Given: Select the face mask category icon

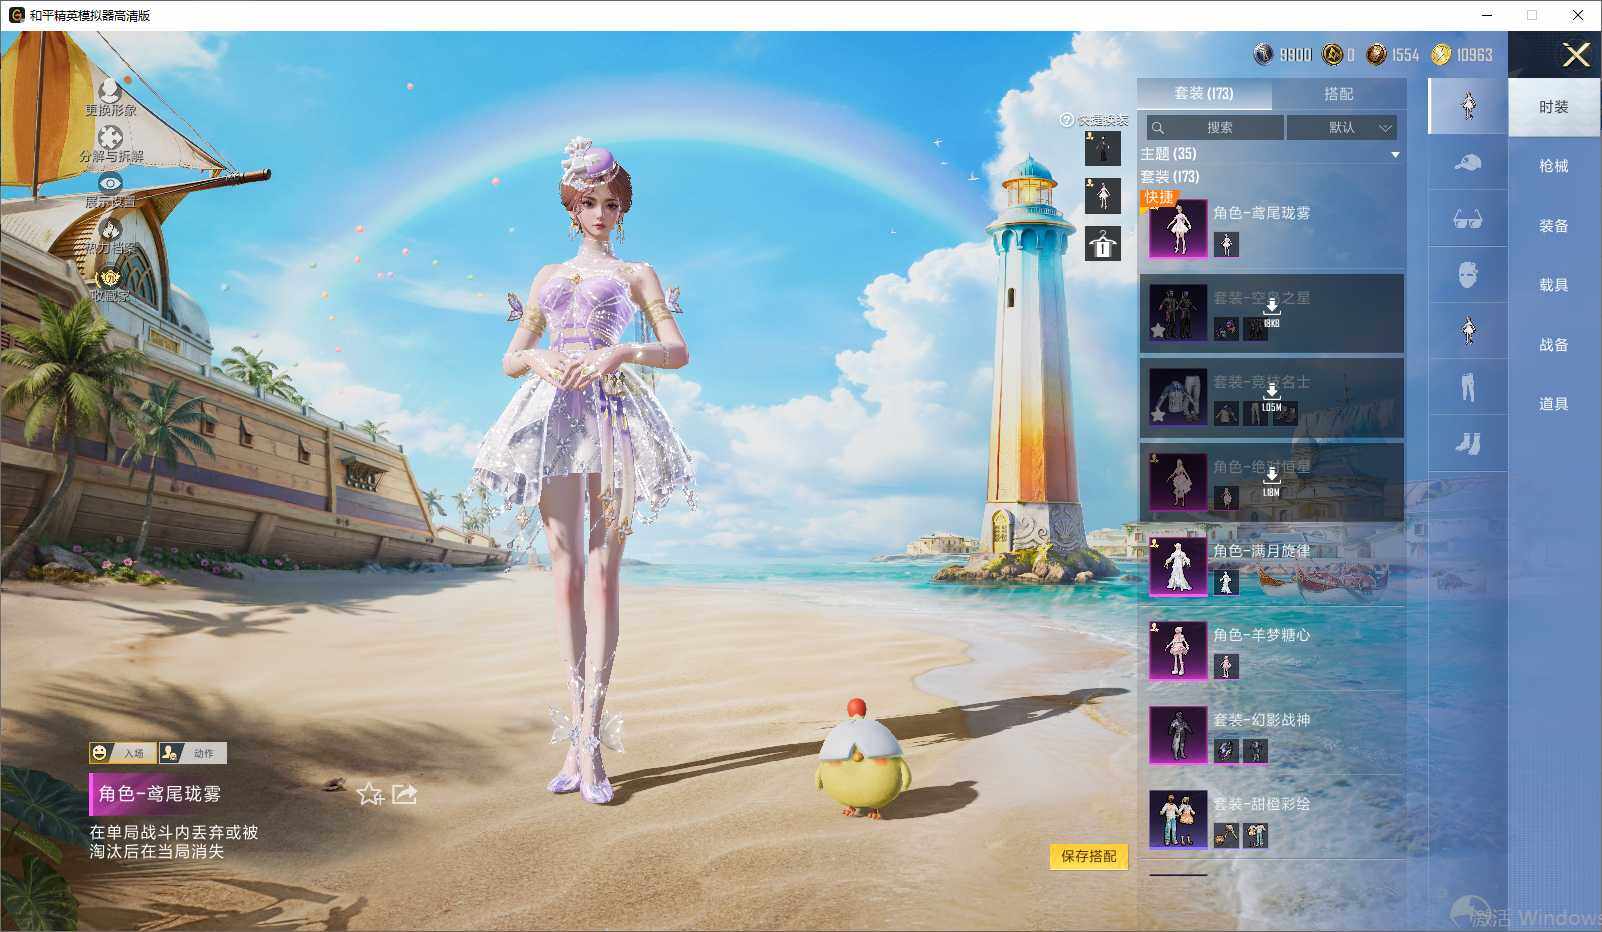Looking at the screenshot, I should coord(1467,274).
